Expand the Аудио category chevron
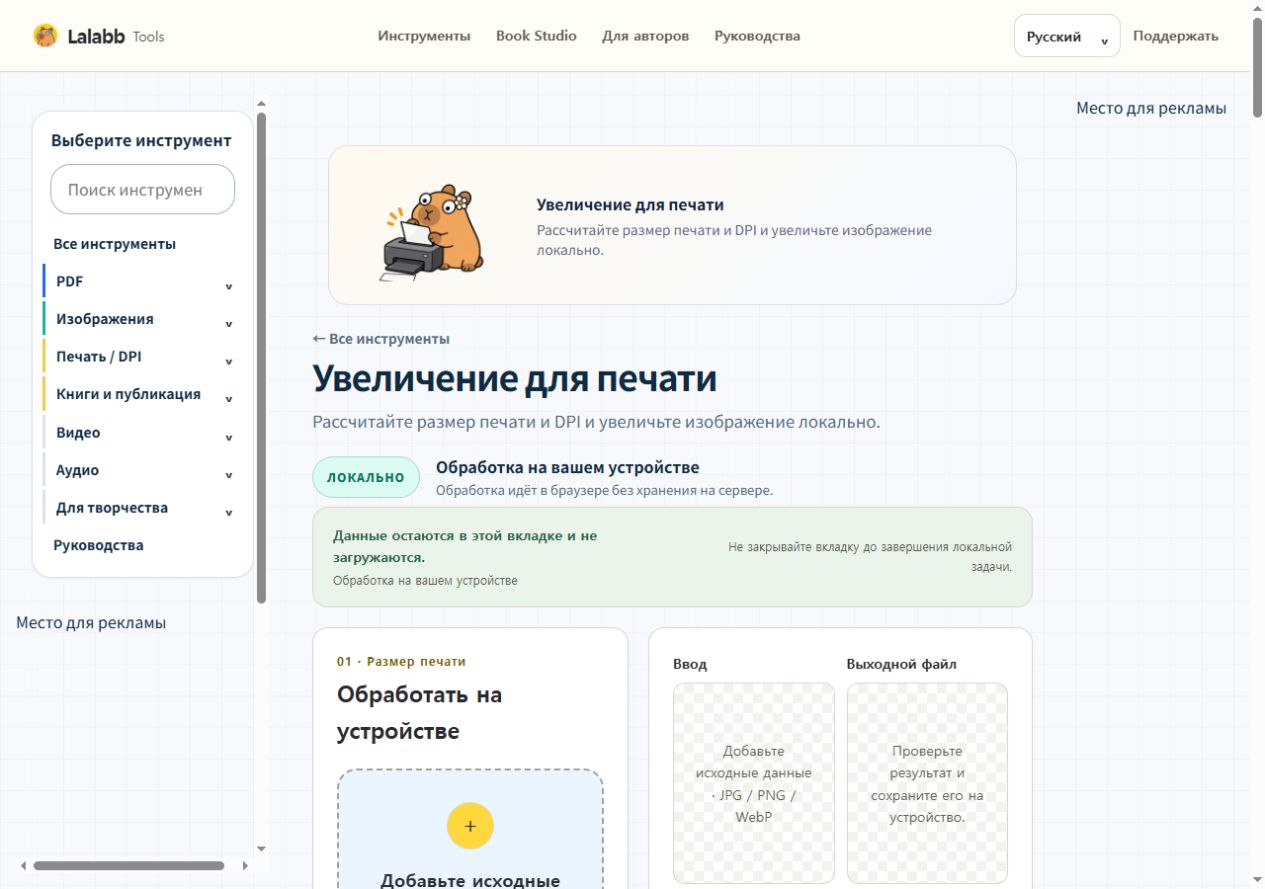The height and width of the screenshot is (889, 1265). click(228, 475)
